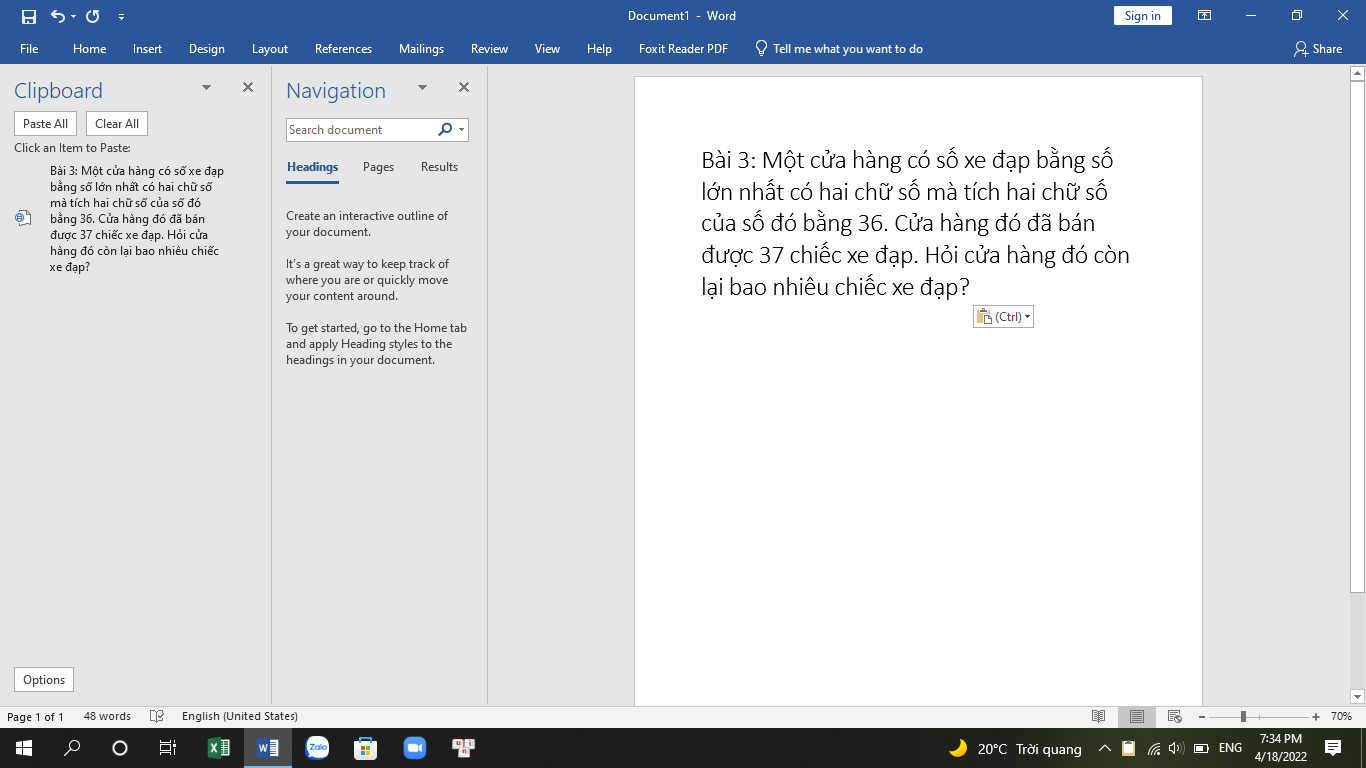
Task: Open Clipboard pane task options dropdown
Action: (206, 88)
